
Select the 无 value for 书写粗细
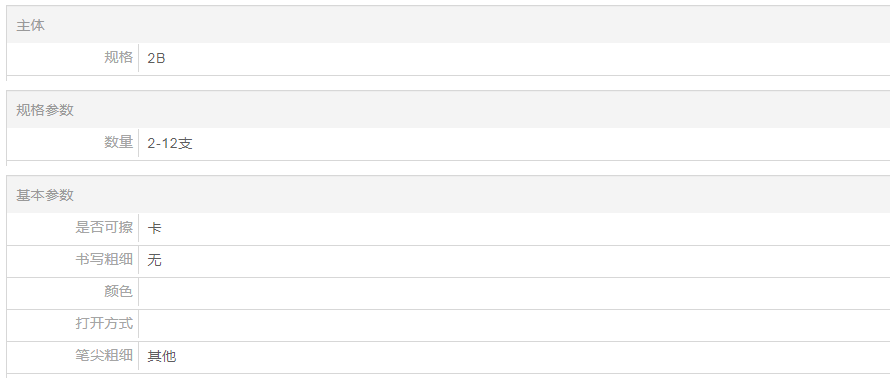154,260
